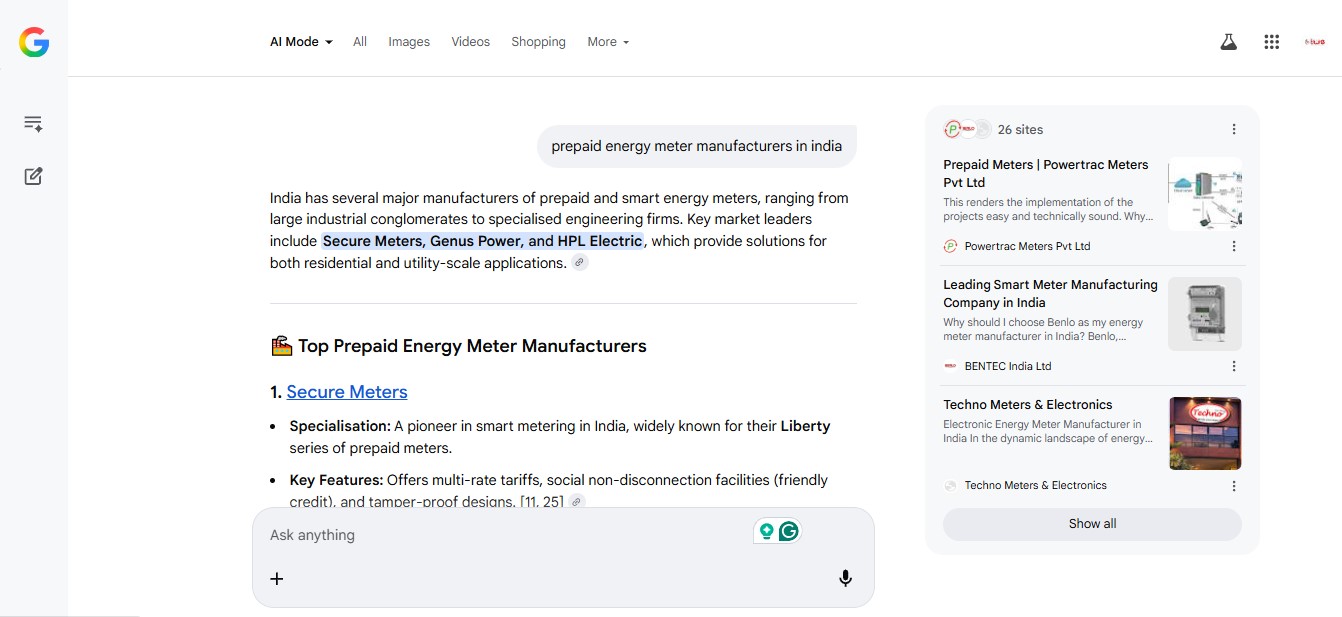Click source name 'Powertrac Meters Pvt Ltd'

(x=1027, y=246)
